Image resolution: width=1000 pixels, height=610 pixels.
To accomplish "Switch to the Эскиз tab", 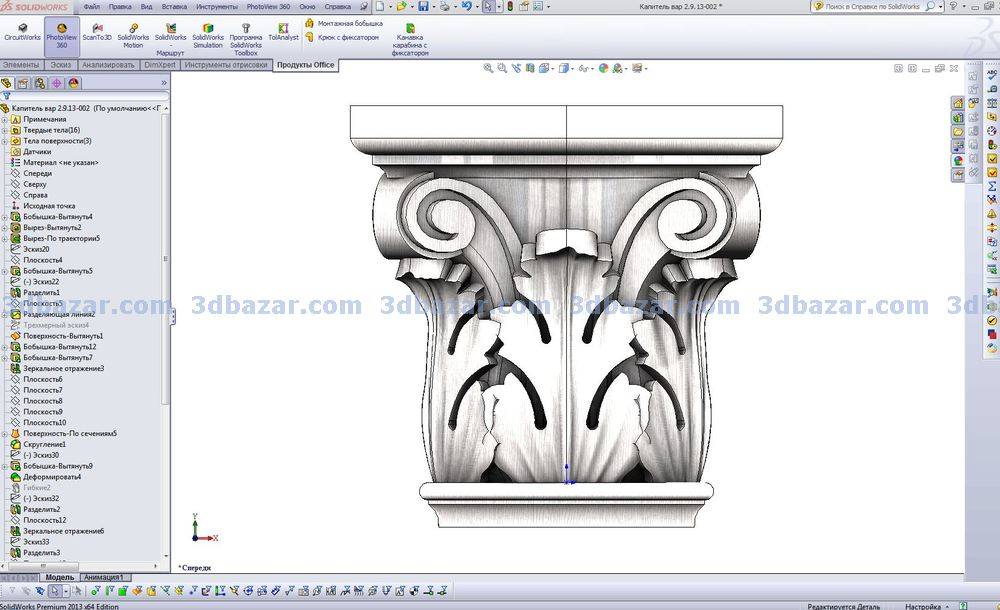I will 61,65.
